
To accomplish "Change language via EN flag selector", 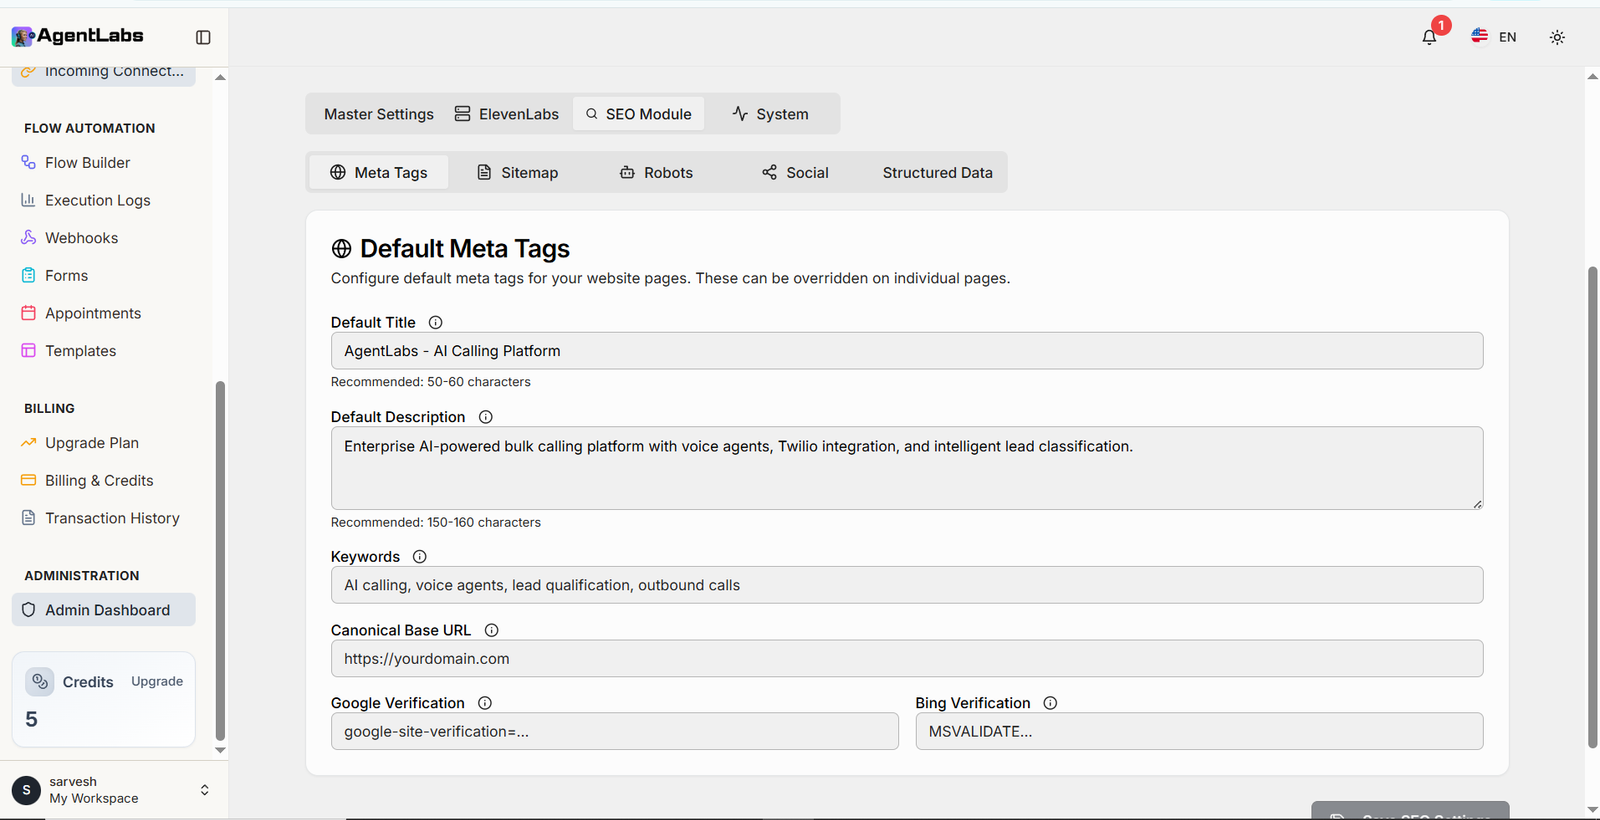I will click(1493, 37).
